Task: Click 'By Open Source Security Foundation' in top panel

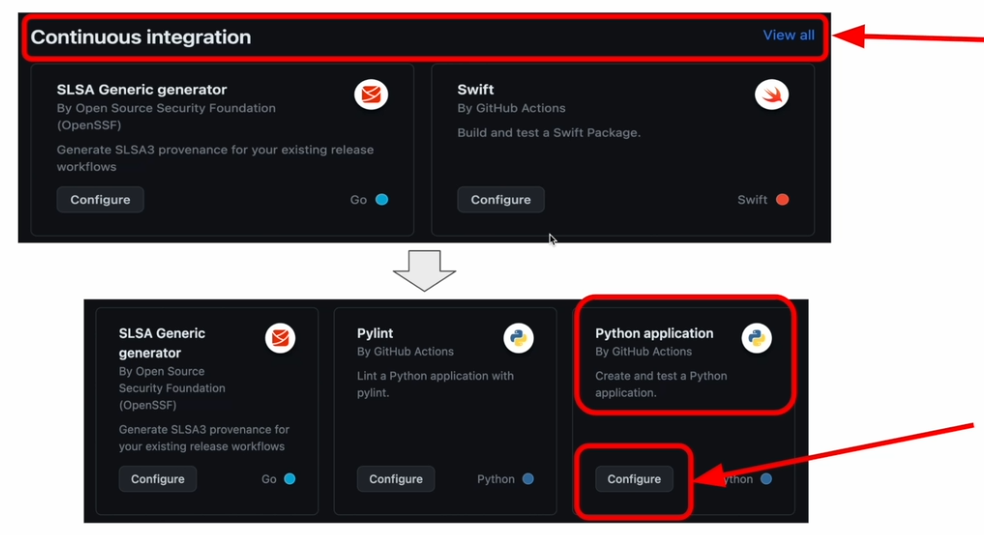Action: 166,116
